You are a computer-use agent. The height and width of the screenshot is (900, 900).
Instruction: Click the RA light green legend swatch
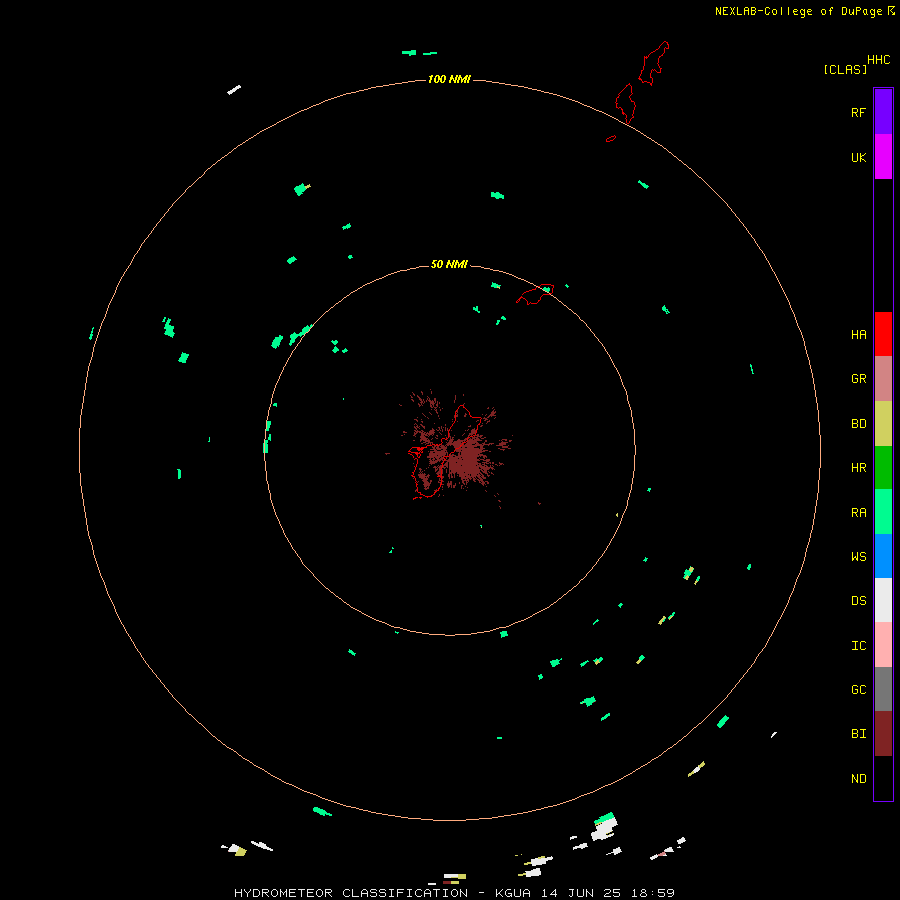pos(883,512)
